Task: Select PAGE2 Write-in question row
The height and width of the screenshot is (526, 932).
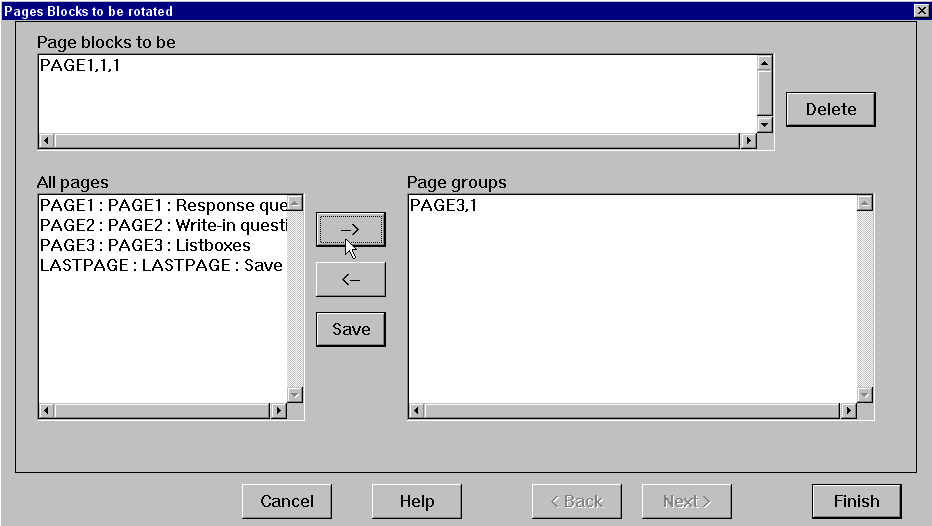Action: tap(163, 226)
